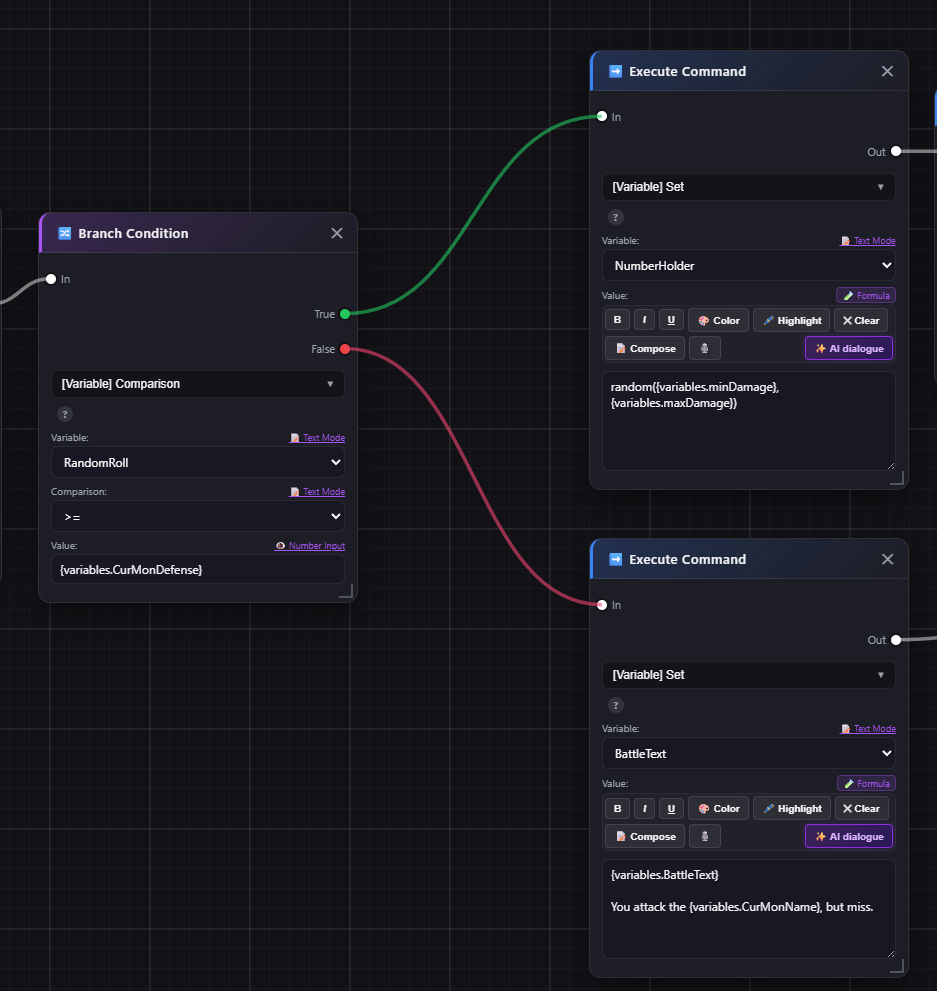The image size is (937, 991).
Task: Click the Branch Condition title bar
Action: click(x=198, y=233)
